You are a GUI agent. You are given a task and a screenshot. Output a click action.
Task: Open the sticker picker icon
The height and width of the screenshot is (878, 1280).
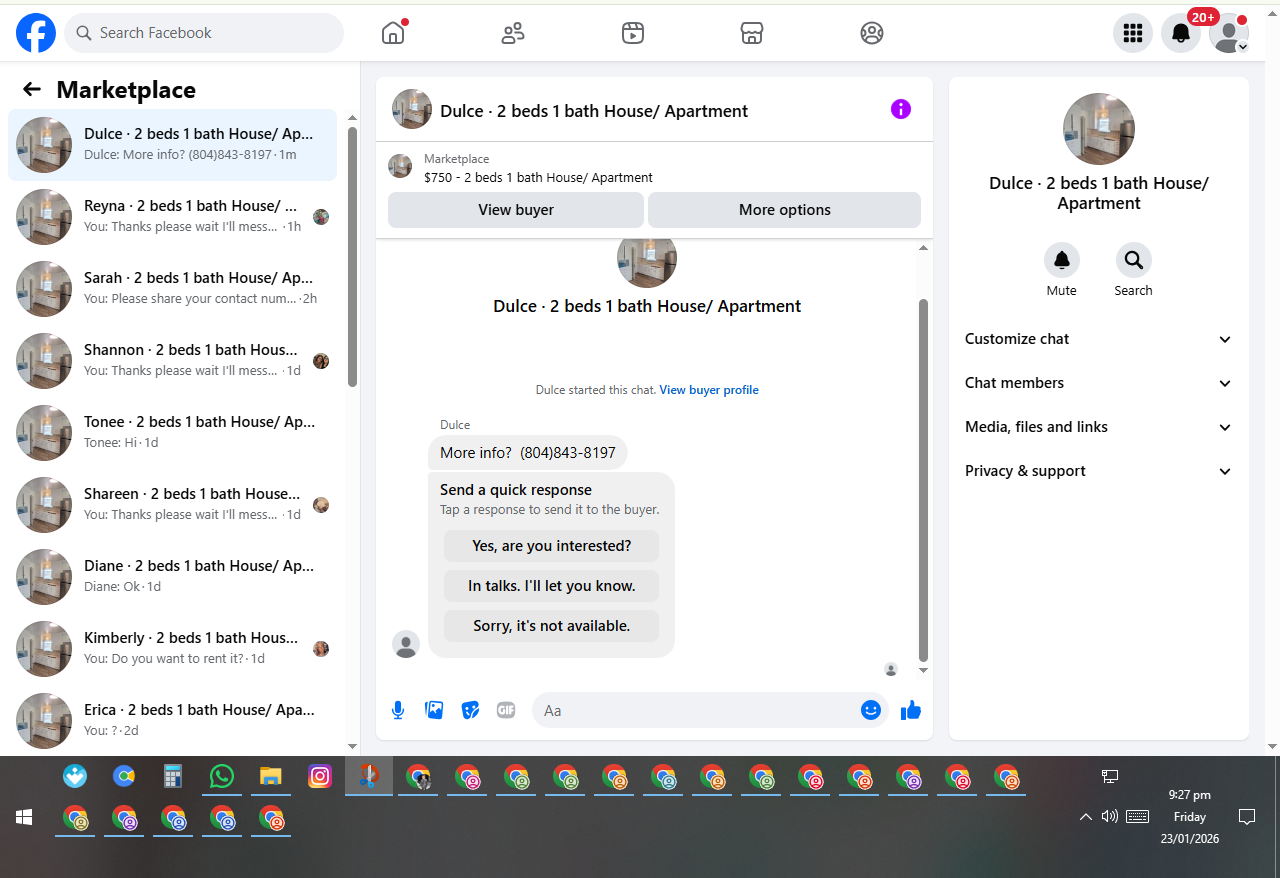(470, 710)
